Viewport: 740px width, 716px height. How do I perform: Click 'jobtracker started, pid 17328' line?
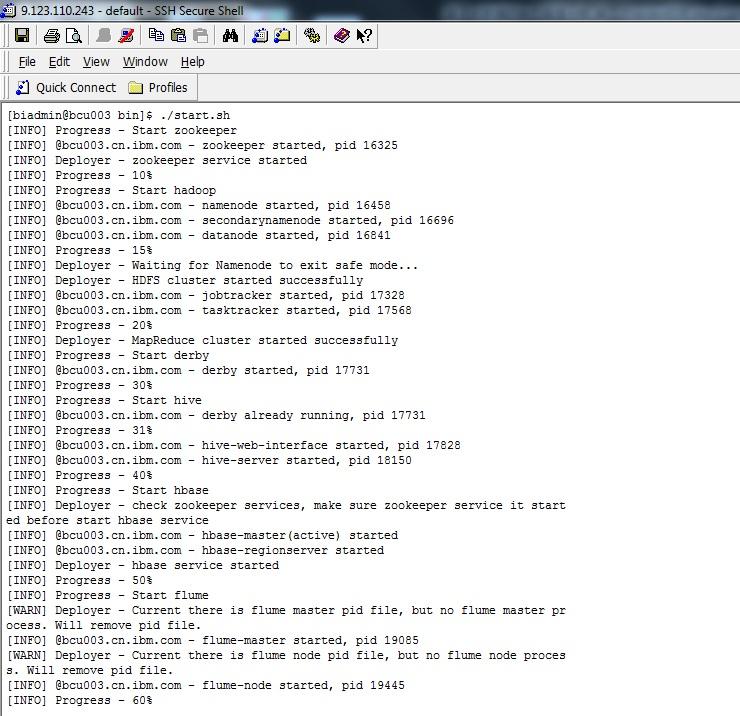(206, 295)
